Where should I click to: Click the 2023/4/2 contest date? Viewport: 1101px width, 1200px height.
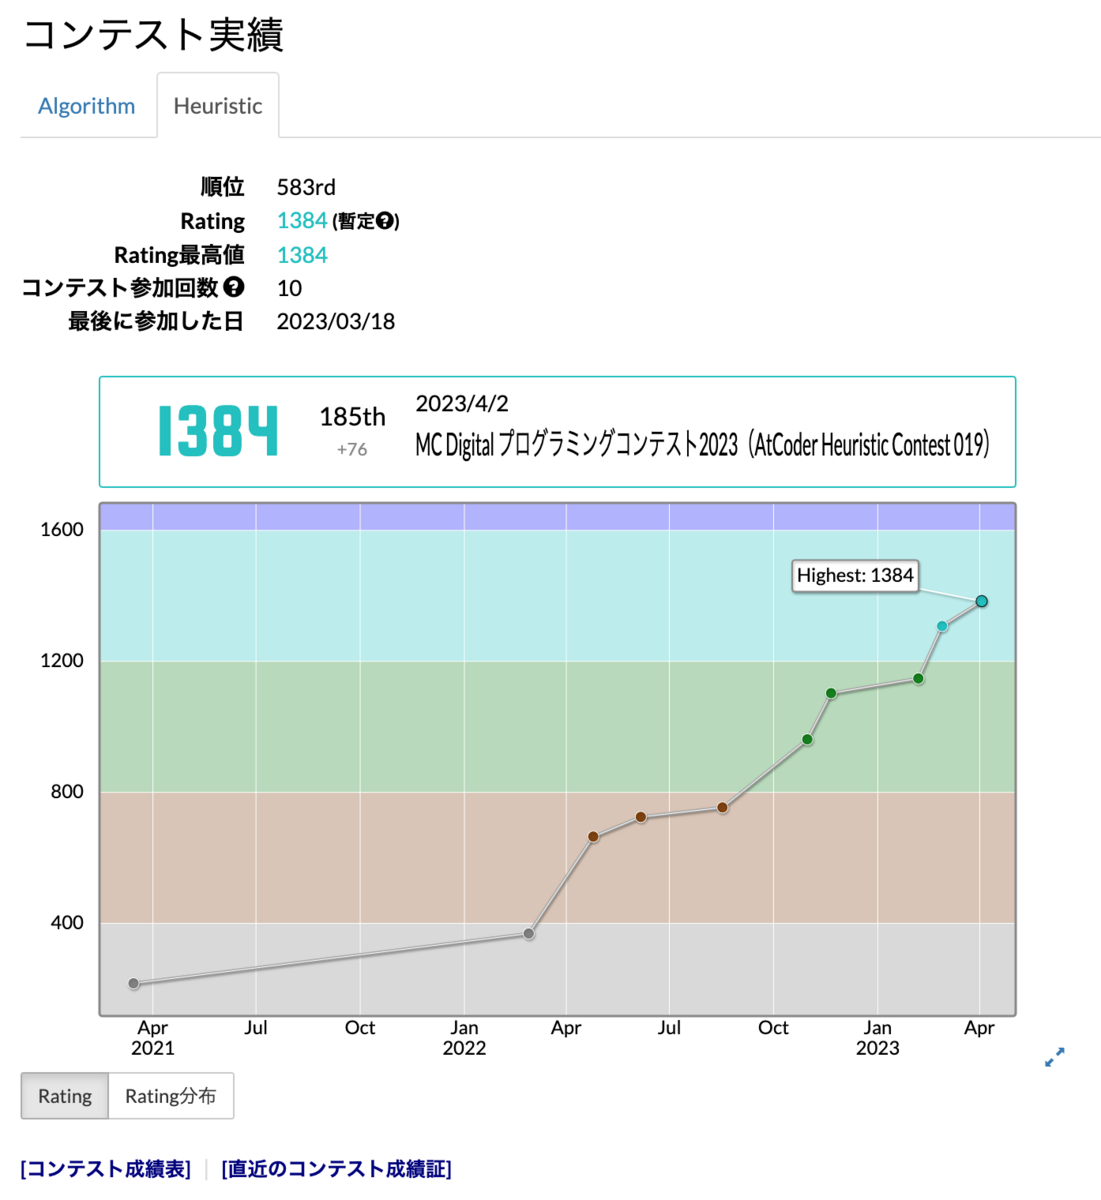[x=462, y=403]
